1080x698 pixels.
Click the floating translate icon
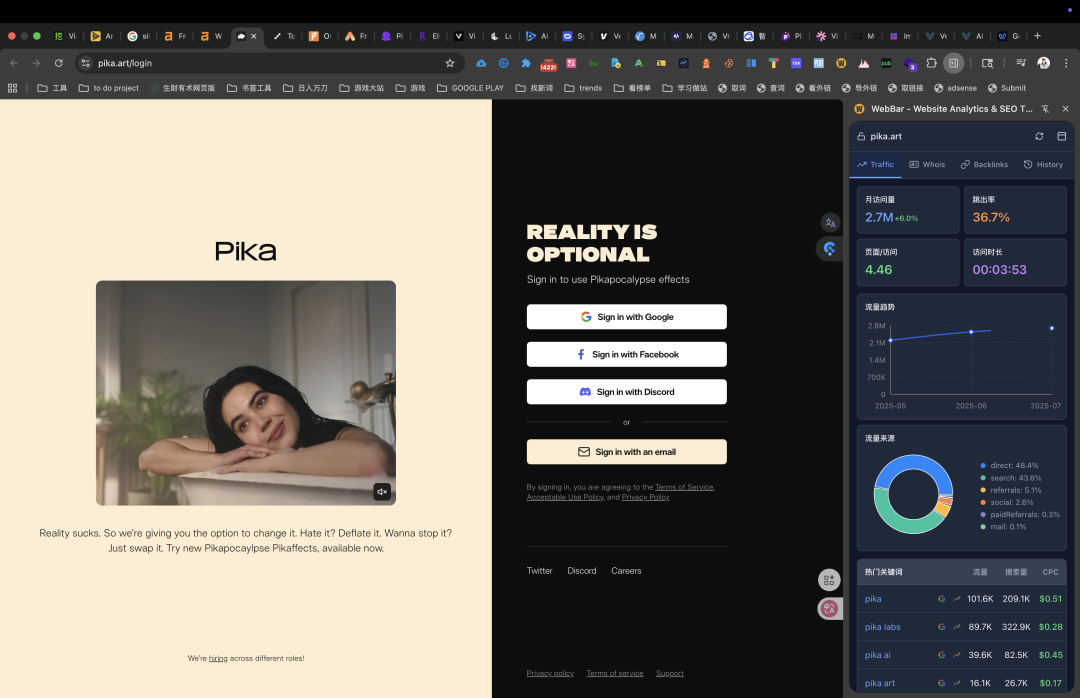(x=830, y=223)
